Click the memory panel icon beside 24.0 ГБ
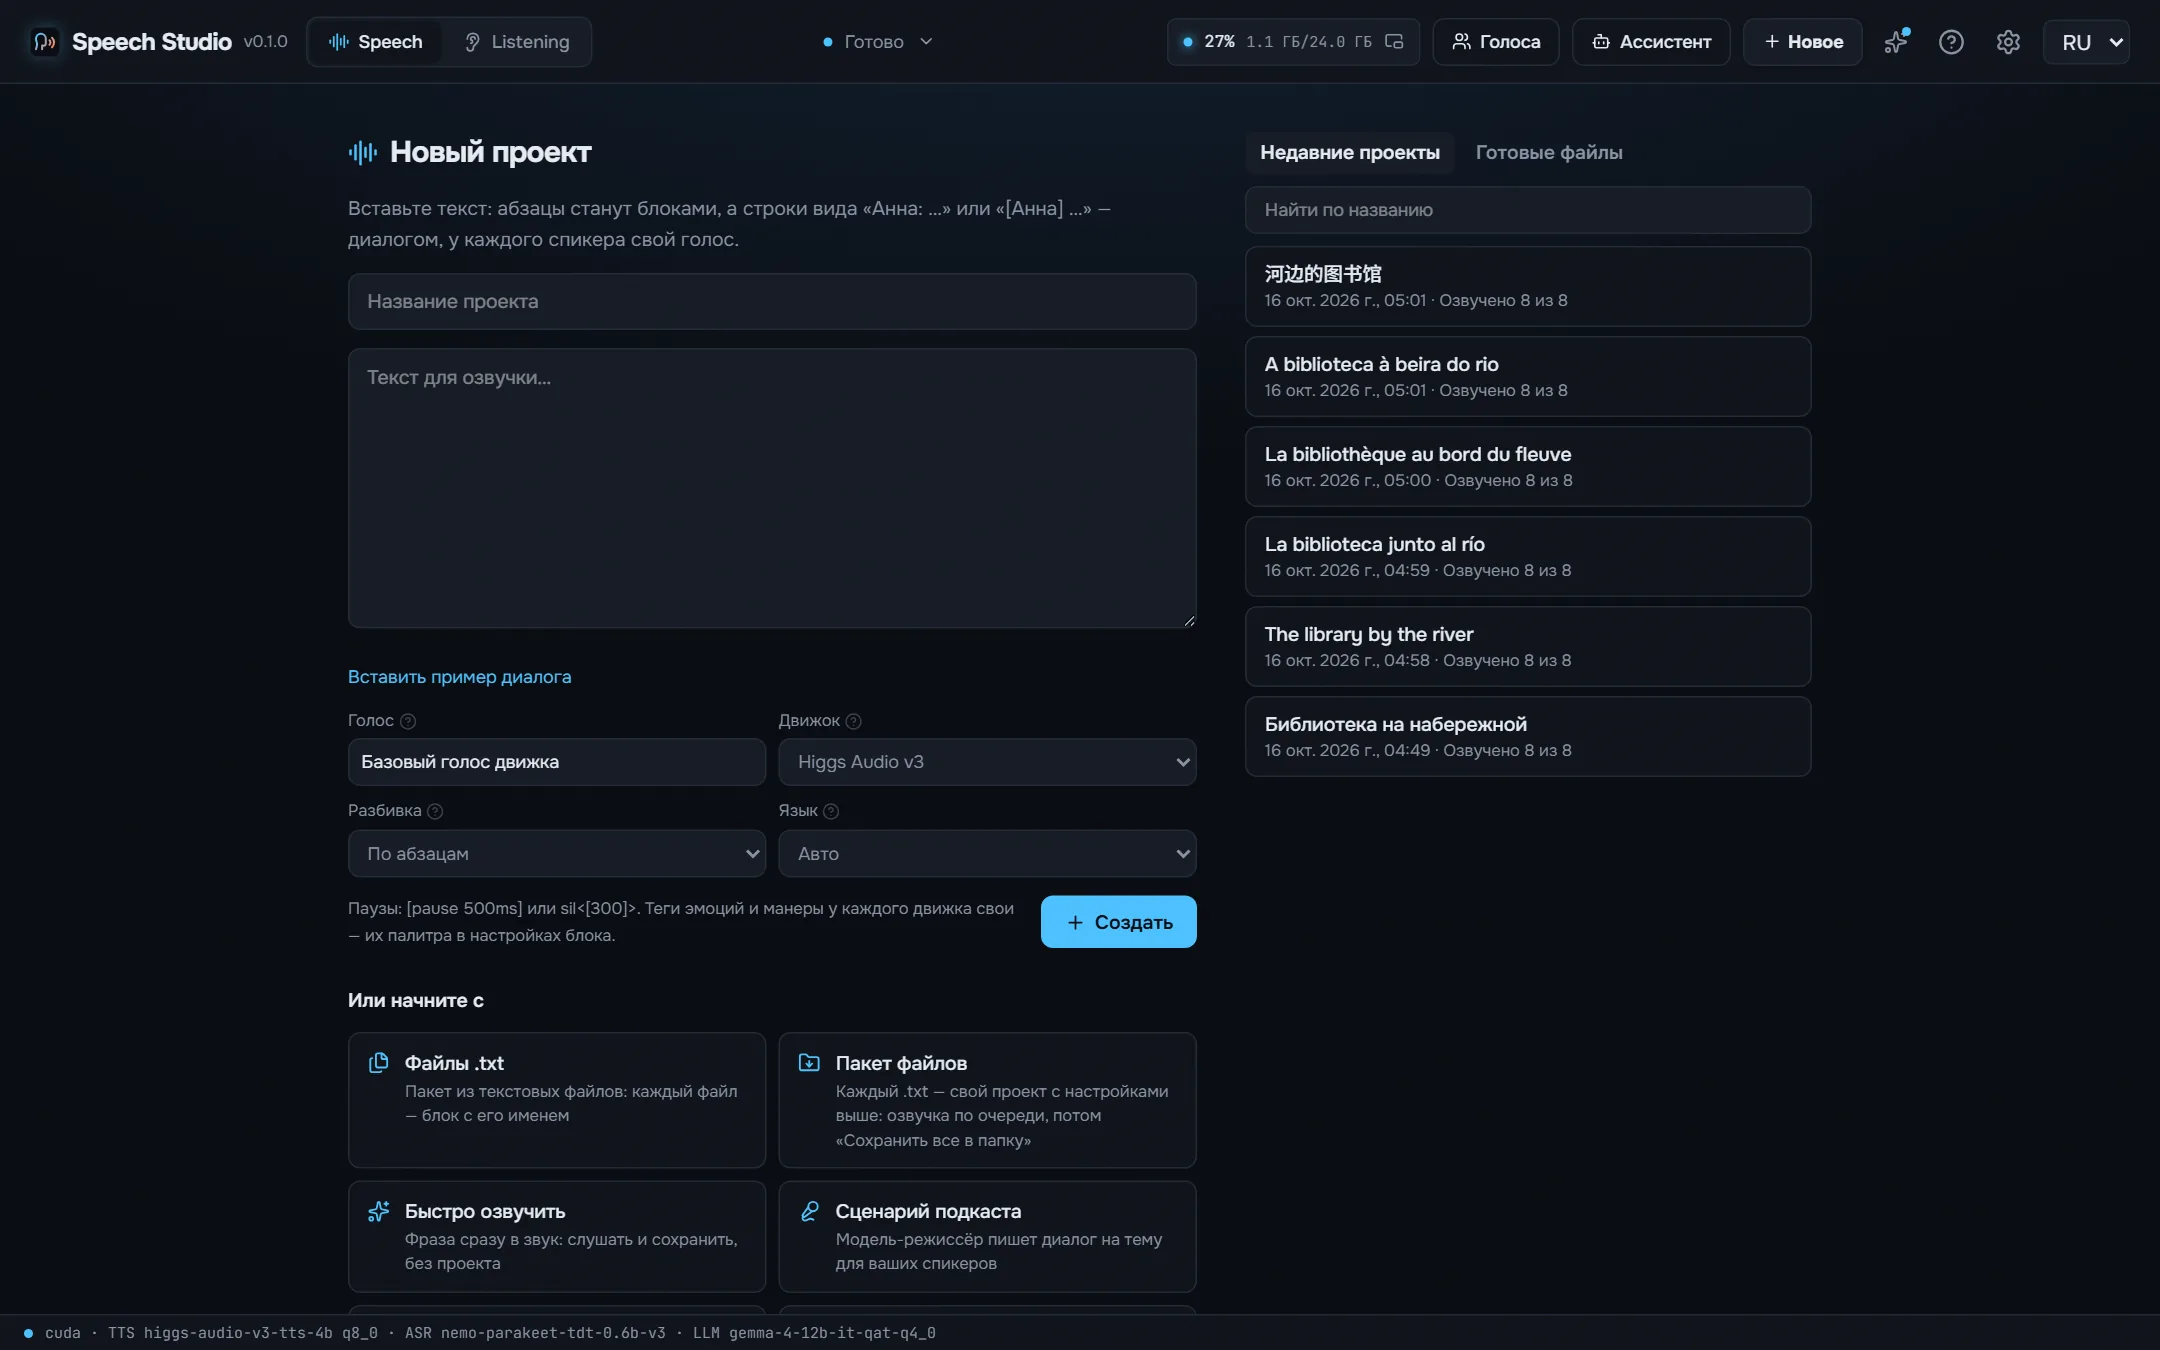Image resolution: width=2160 pixels, height=1350 pixels. [x=1394, y=42]
